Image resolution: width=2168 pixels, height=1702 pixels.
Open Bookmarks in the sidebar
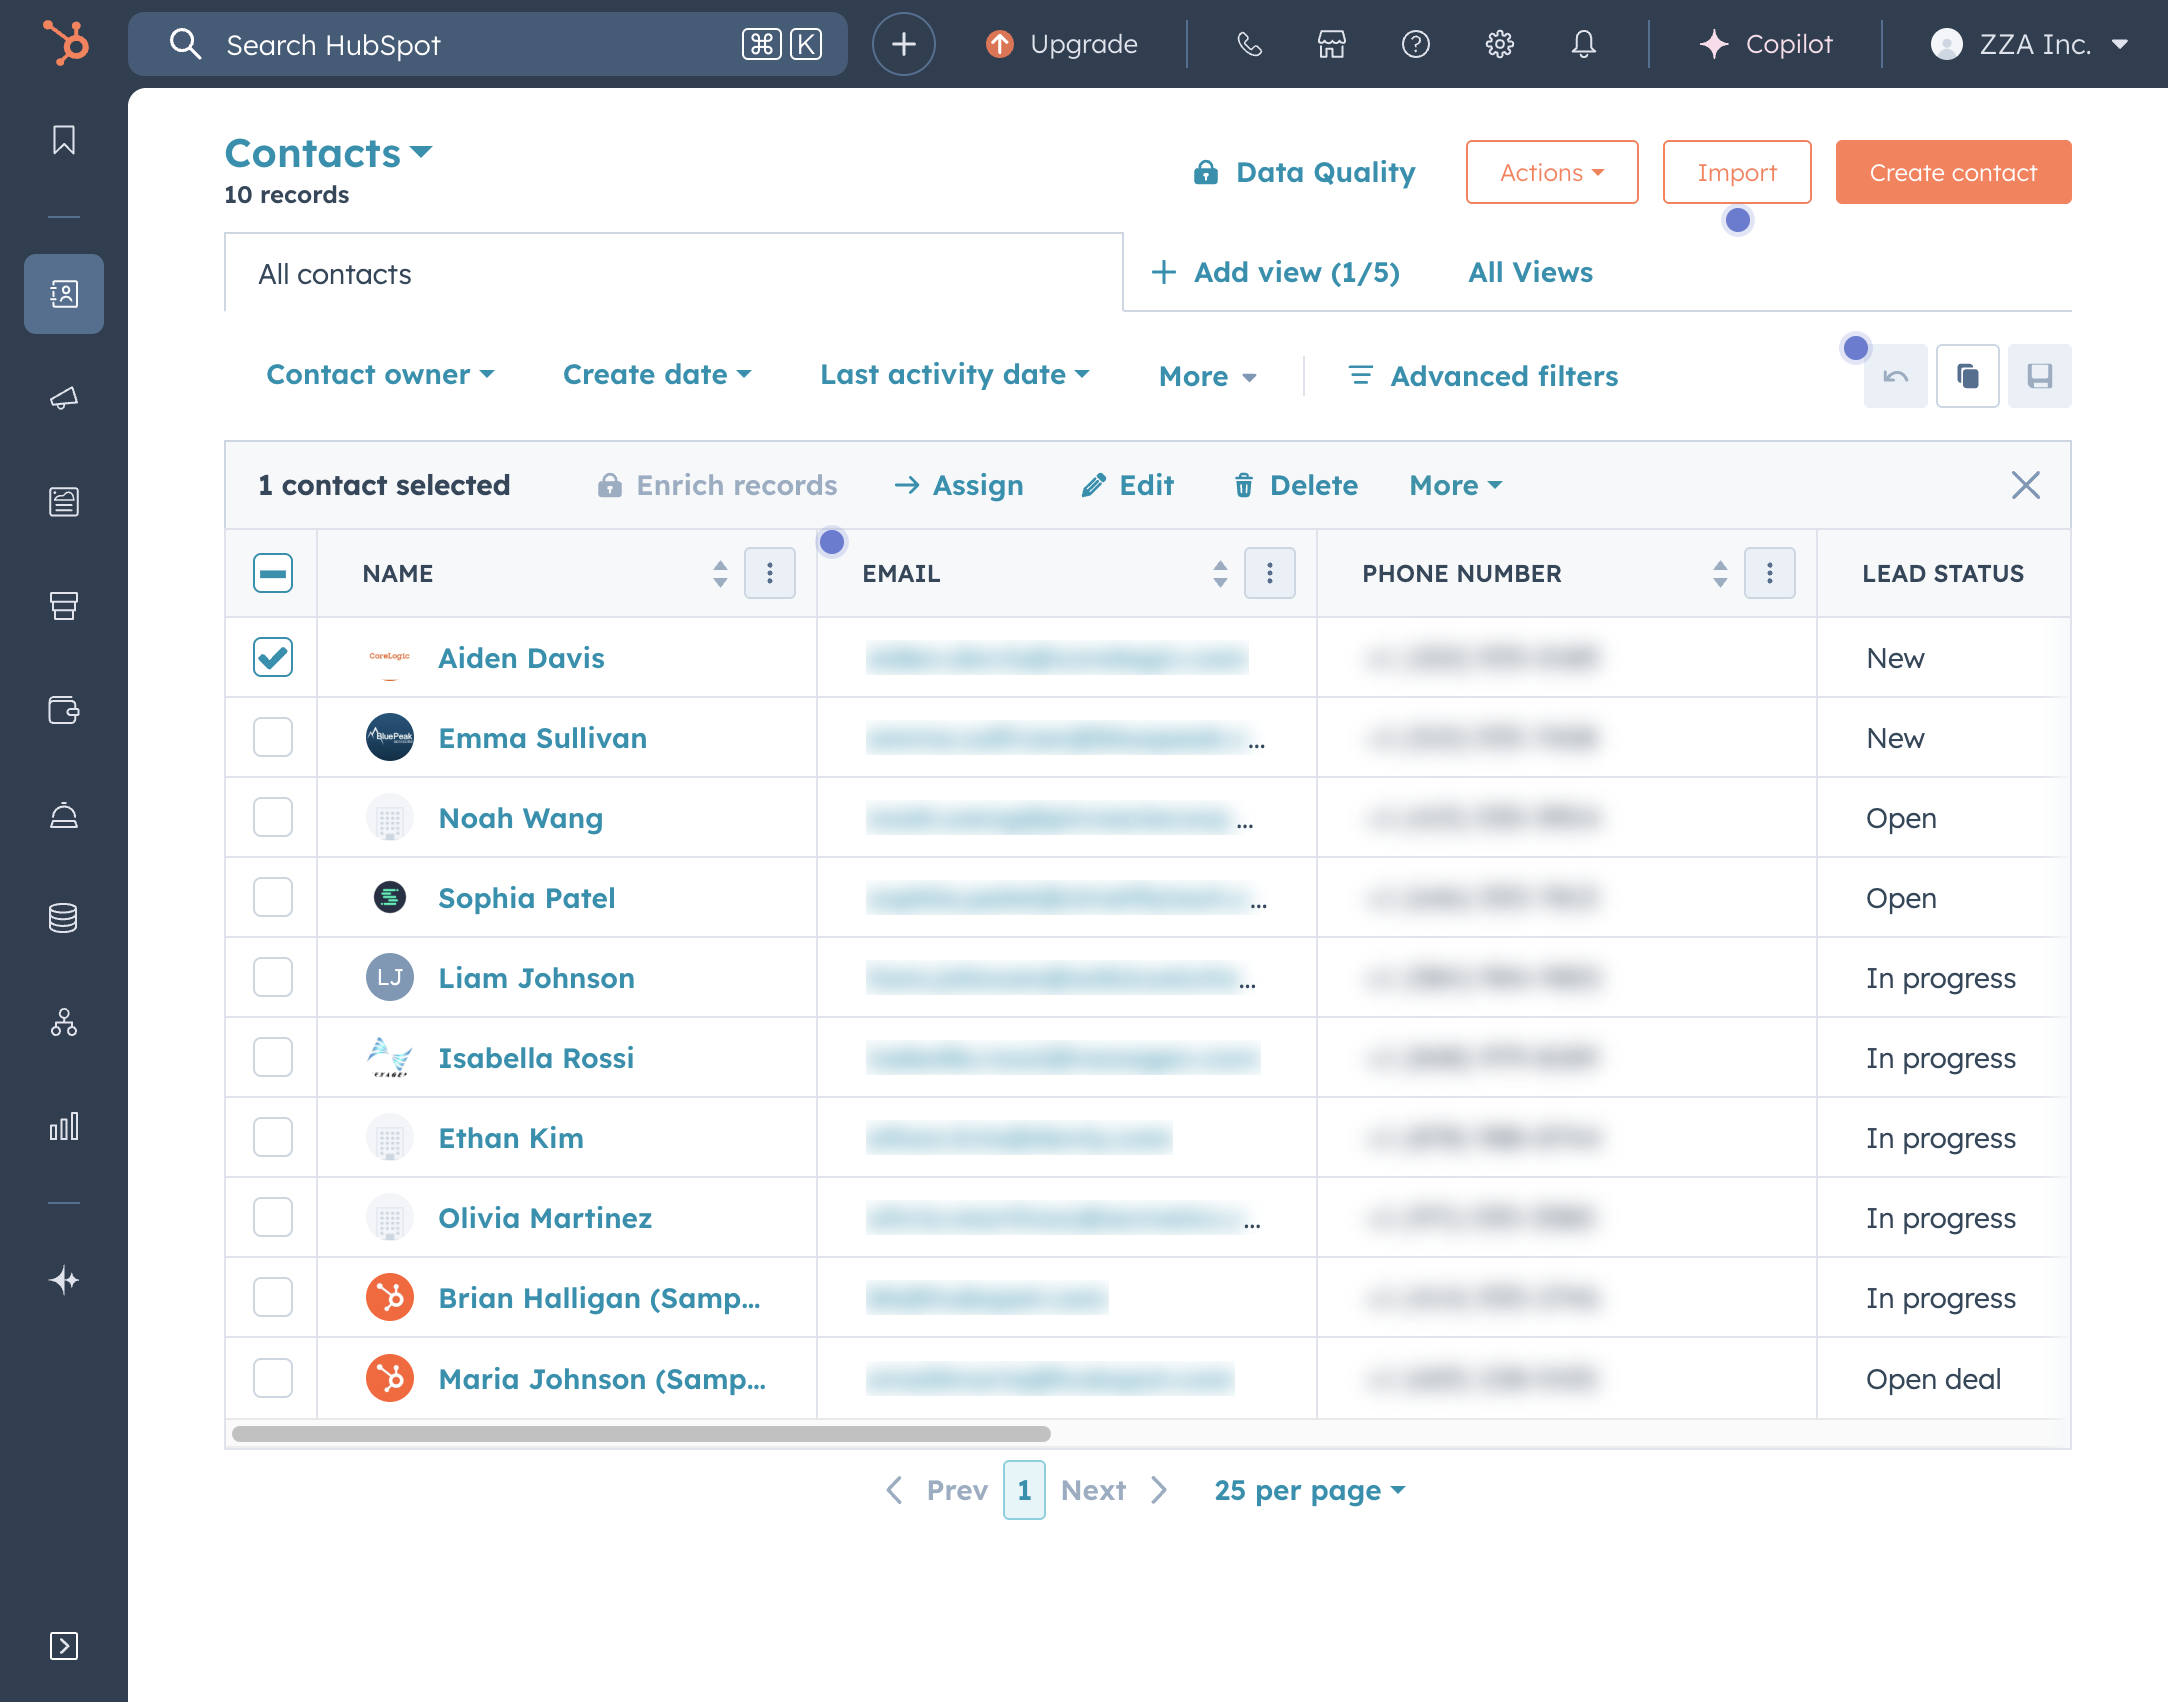point(64,140)
